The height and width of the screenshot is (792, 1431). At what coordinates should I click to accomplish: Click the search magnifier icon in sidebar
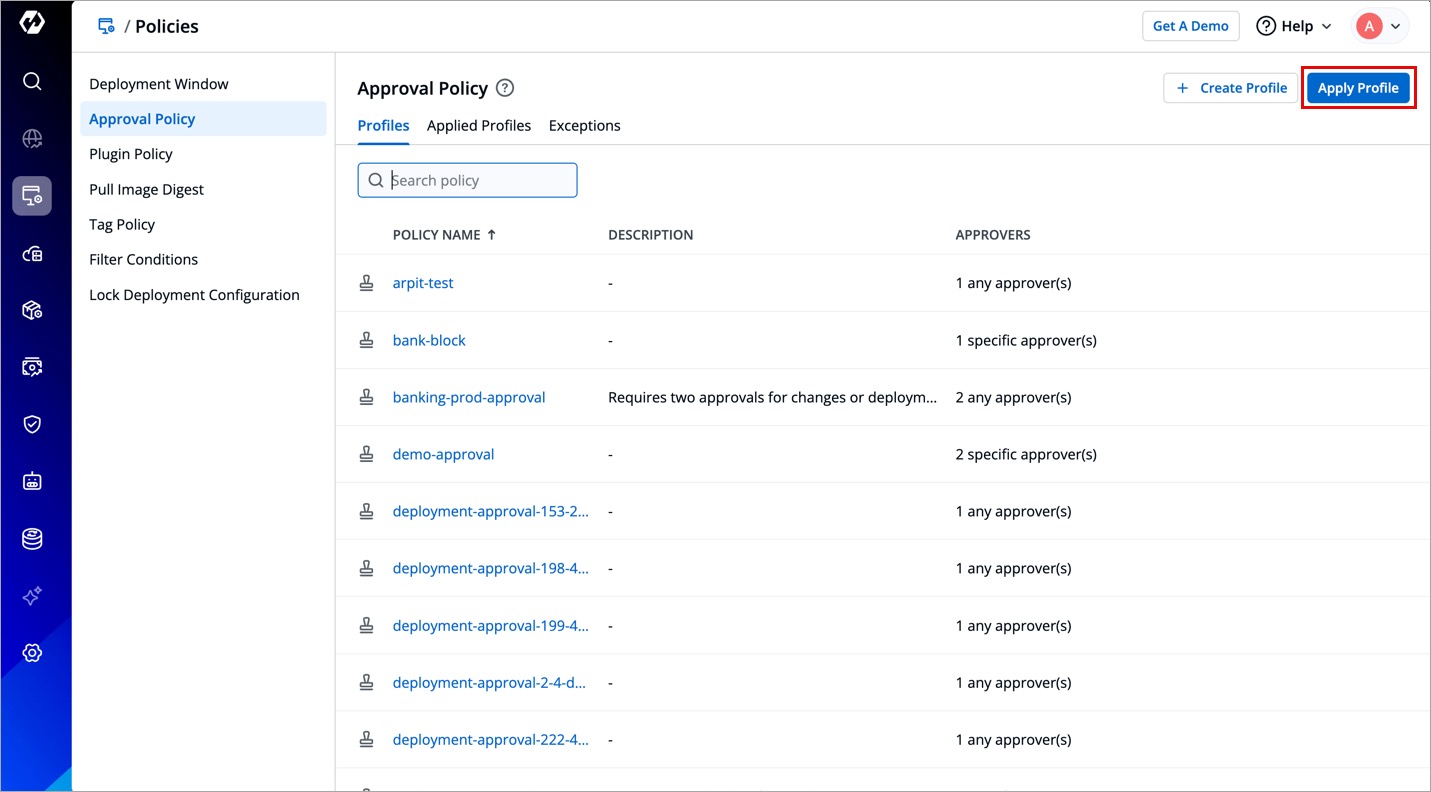tap(32, 81)
